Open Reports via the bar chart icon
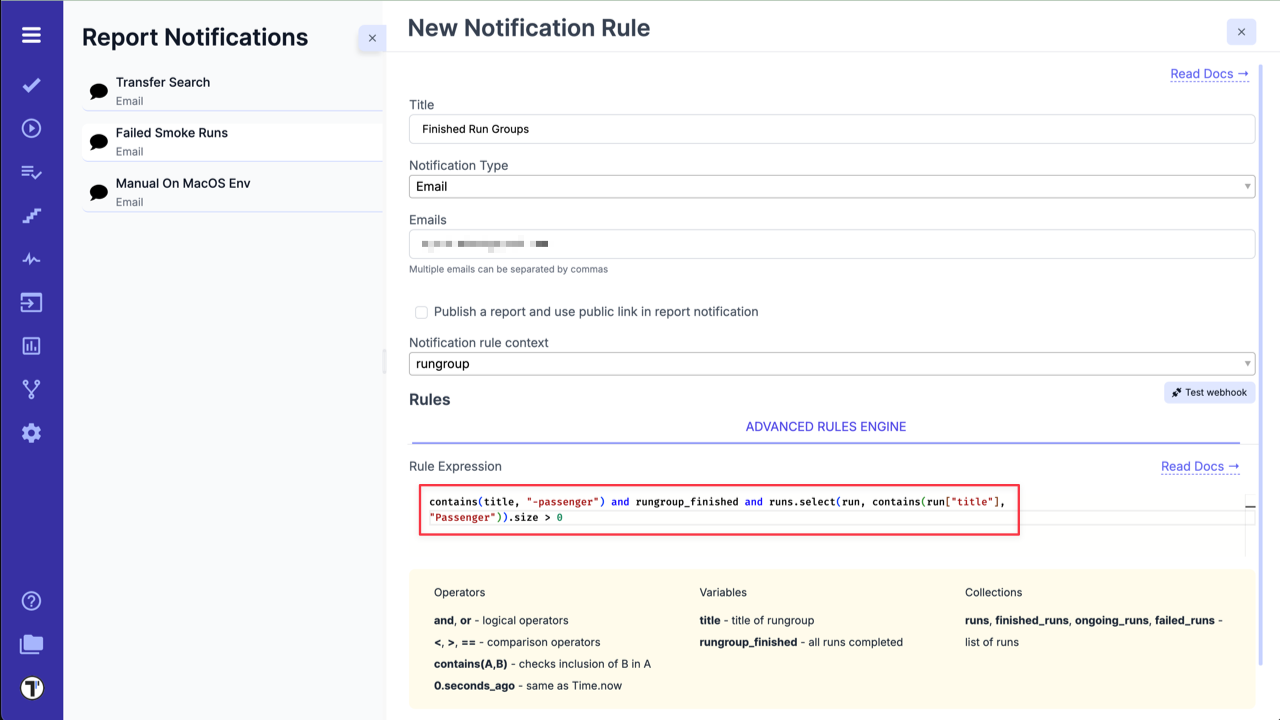 tap(31, 345)
